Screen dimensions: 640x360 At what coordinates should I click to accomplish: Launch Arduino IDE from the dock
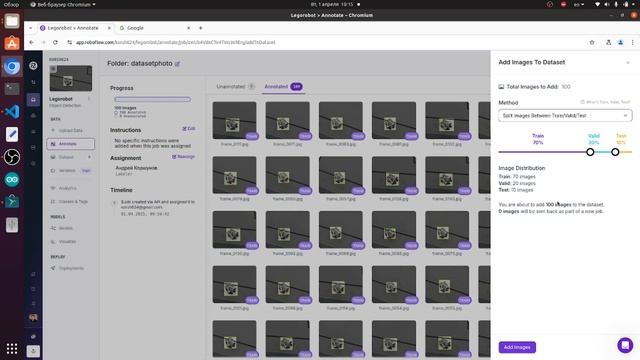(12, 180)
